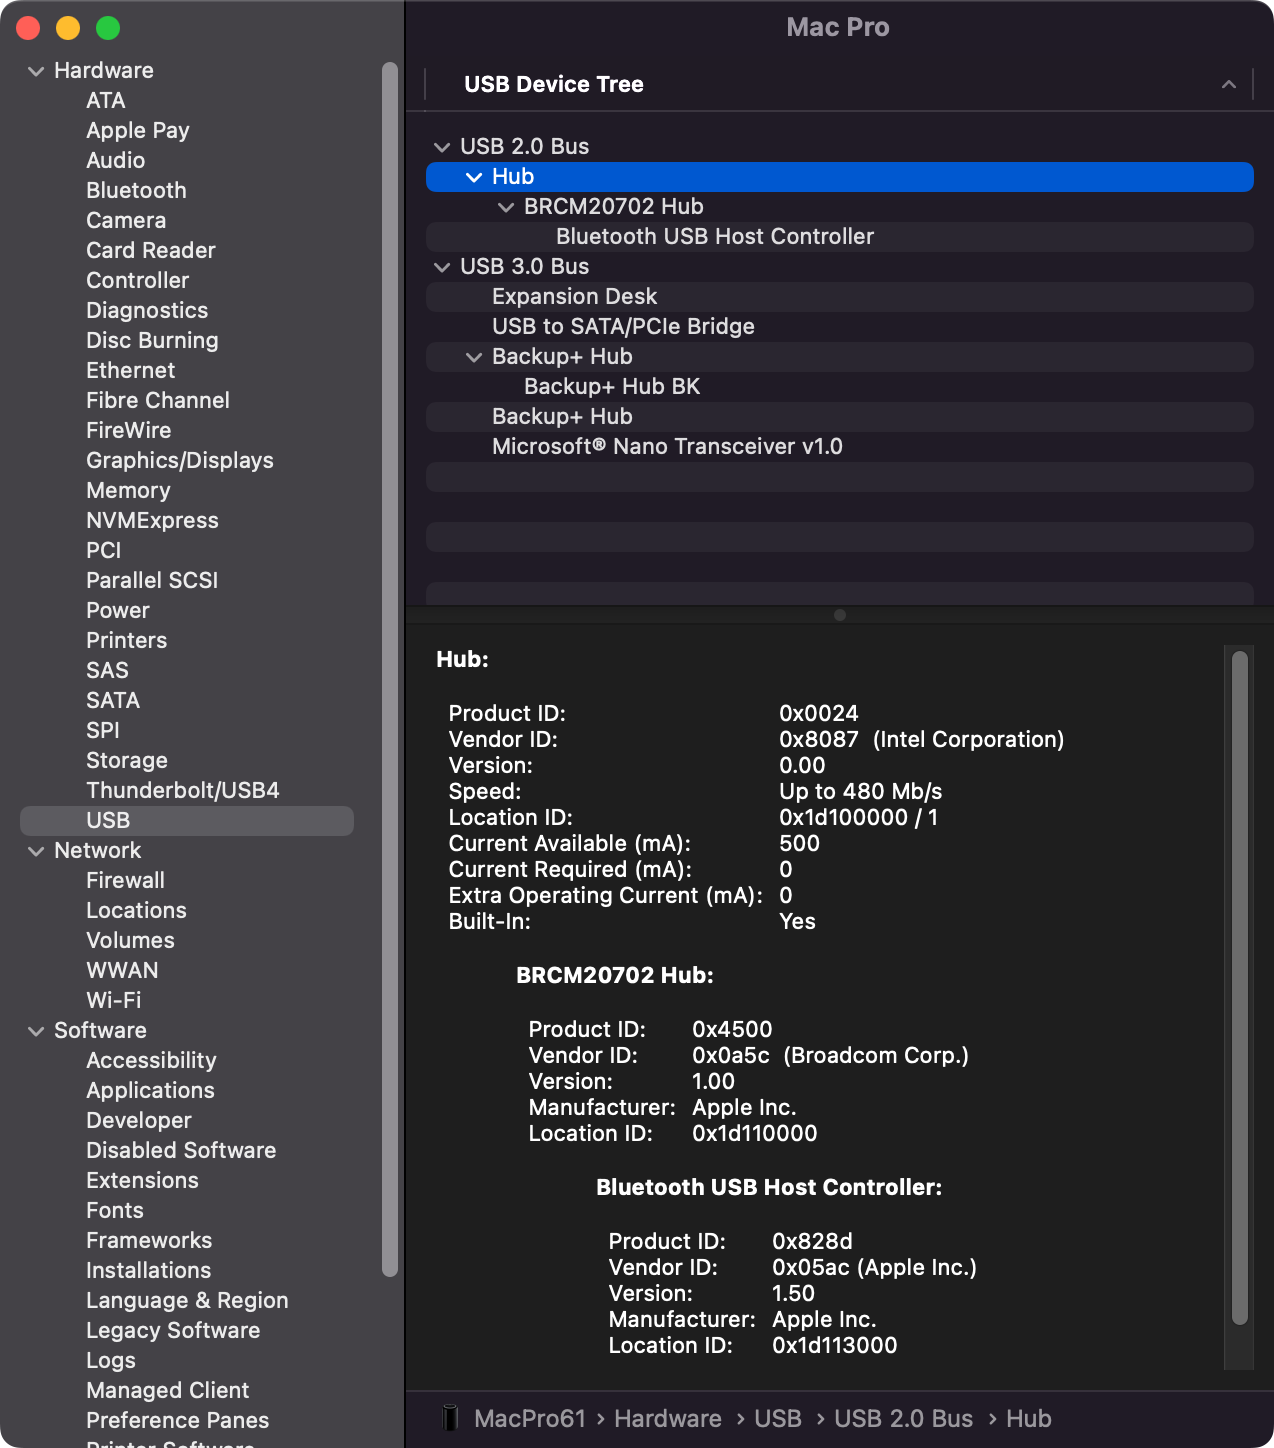This screenshot has height=1448, width=1274.
Task: Collapse the USB 2.0 Bus tree
Action: (442, 147)
